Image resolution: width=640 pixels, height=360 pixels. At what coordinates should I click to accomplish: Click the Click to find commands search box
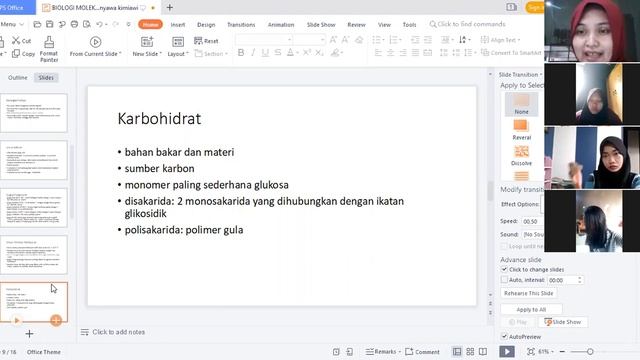click(467, 24)
